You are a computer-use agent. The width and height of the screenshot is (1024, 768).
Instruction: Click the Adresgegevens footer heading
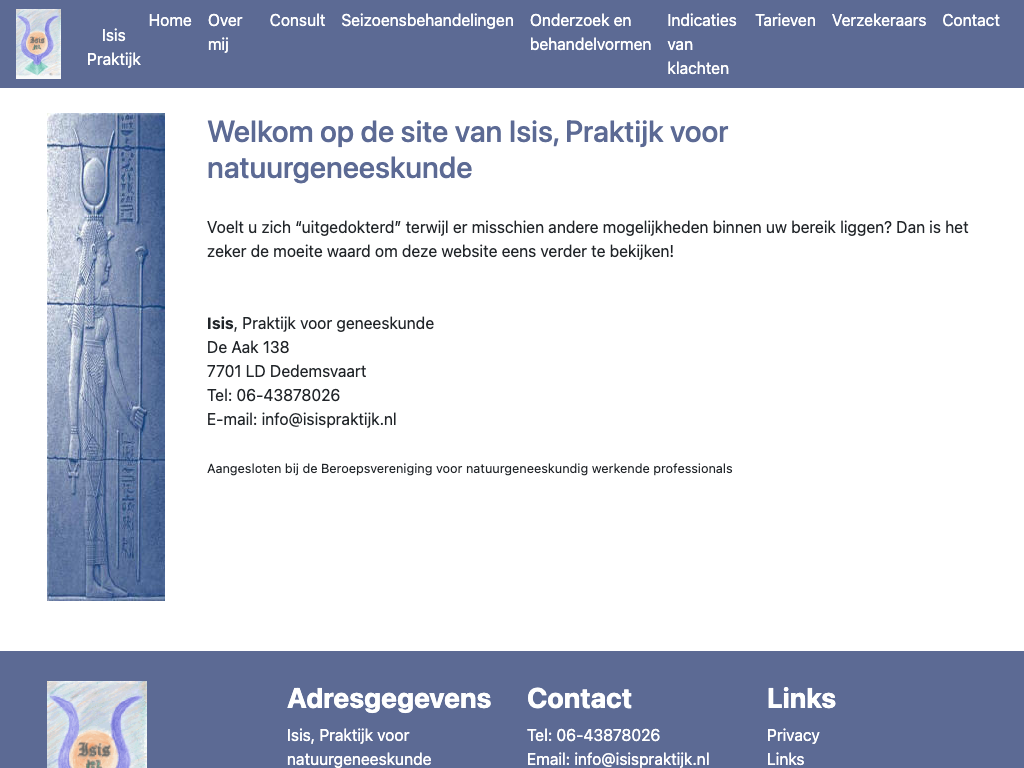coord(389,698)
